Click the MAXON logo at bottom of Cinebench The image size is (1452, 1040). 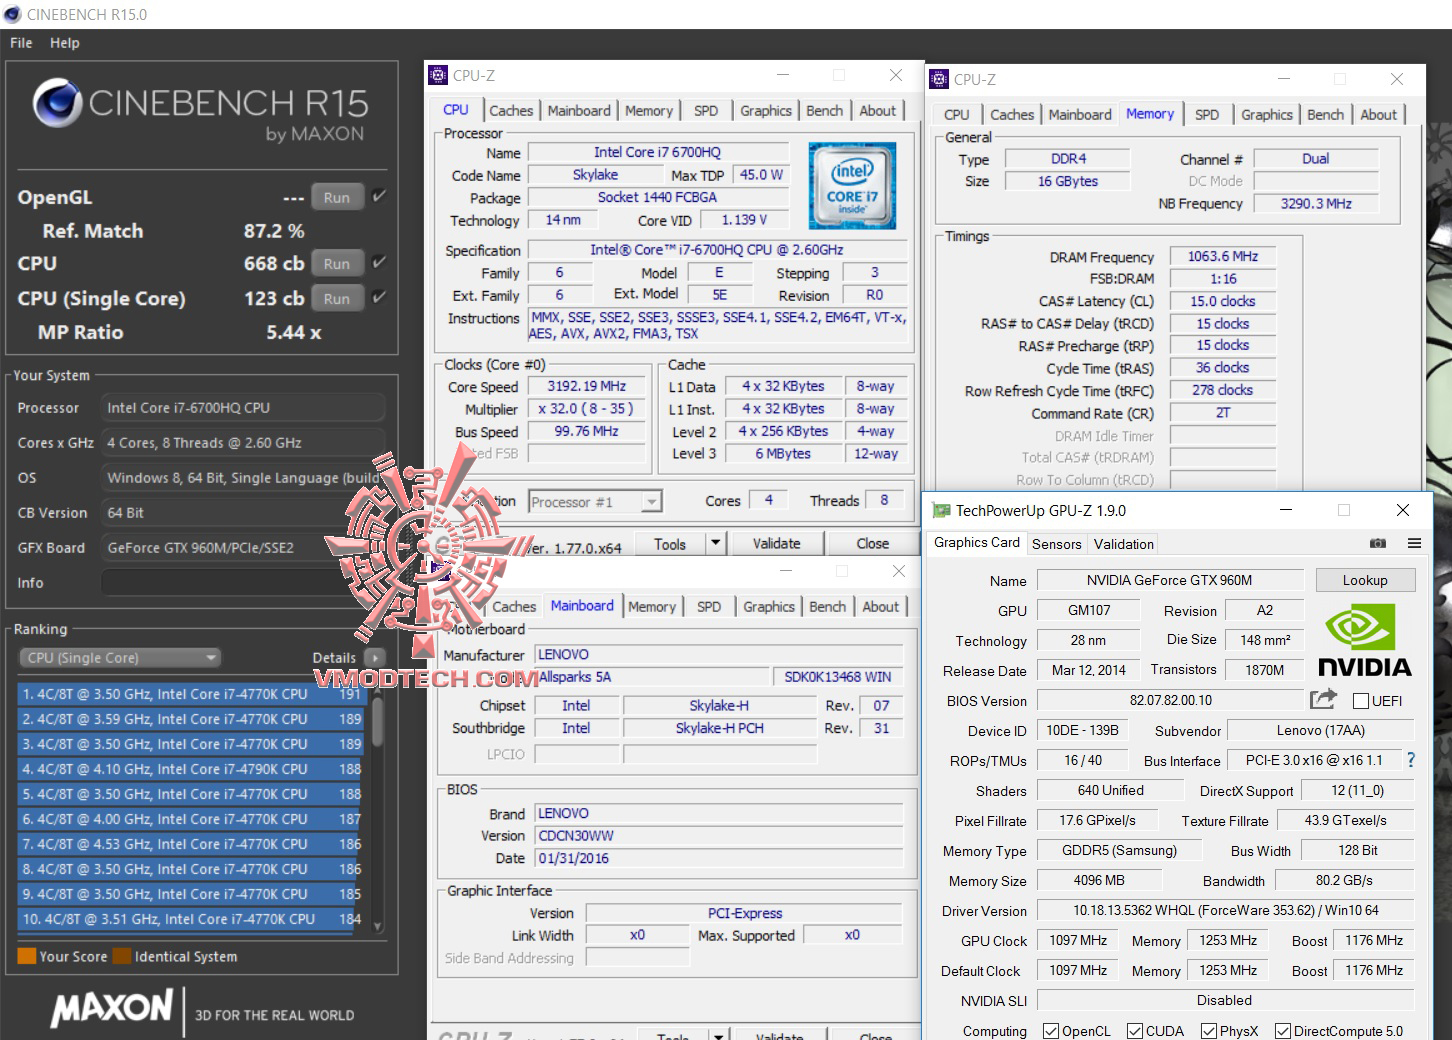click(112, 1008)
